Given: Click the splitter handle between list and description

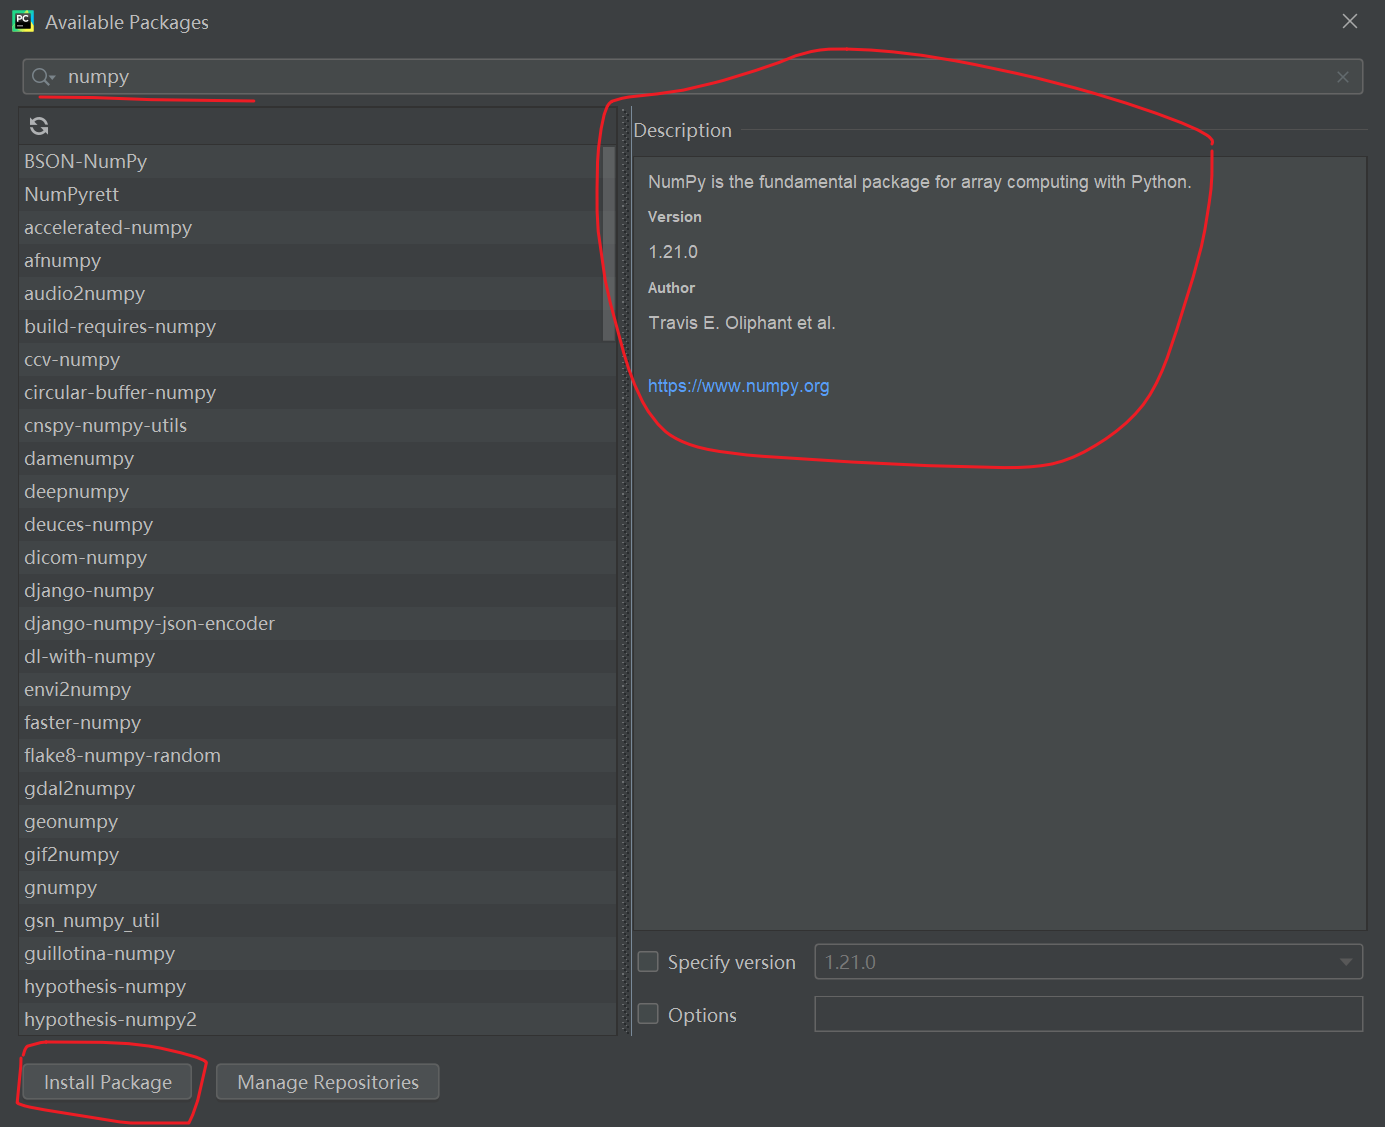Looking at the screenshot, I should [x=626, y=571].
